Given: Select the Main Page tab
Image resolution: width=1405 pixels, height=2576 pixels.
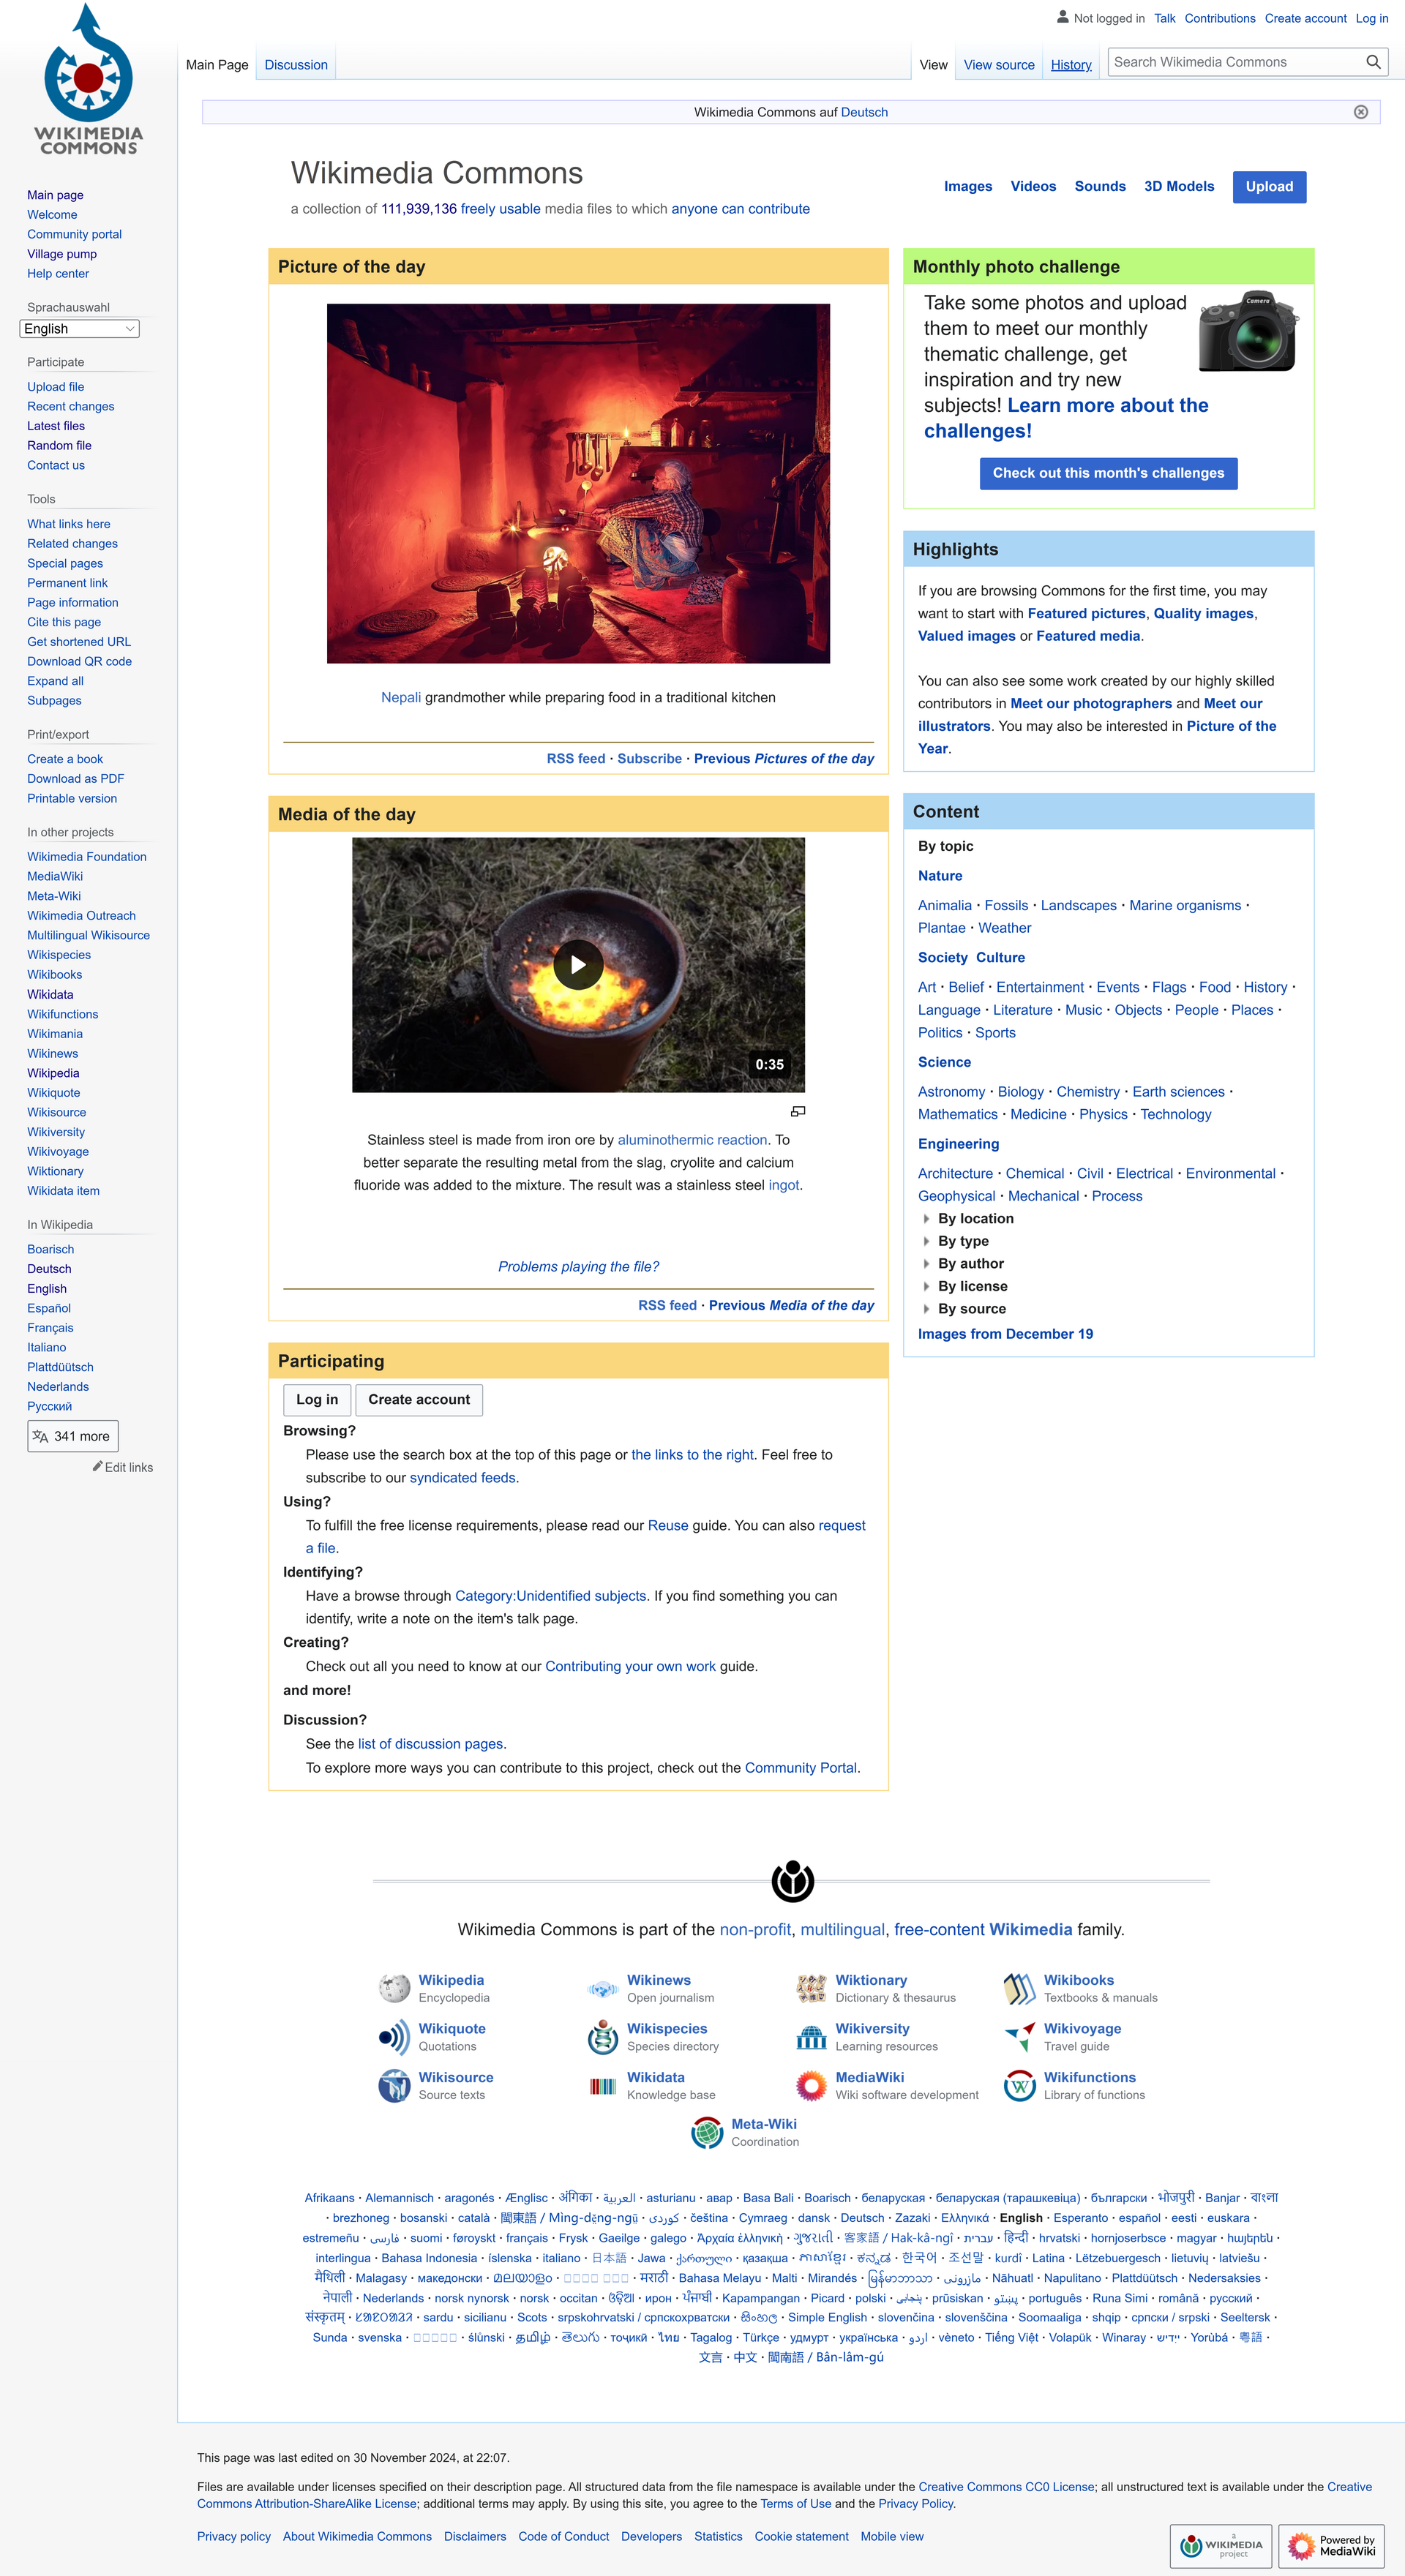Looking at the screenshot, I should 217,65.
